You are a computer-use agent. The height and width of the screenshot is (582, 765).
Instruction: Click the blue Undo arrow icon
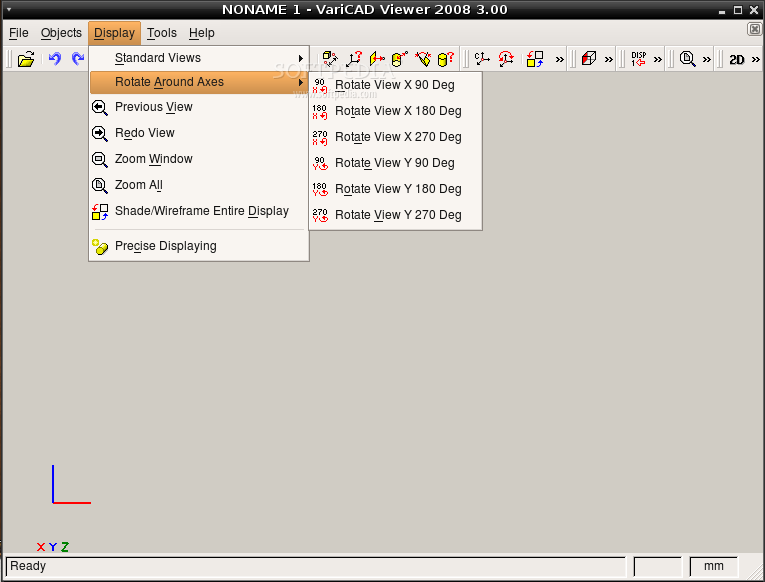click(x=55, y=59)
